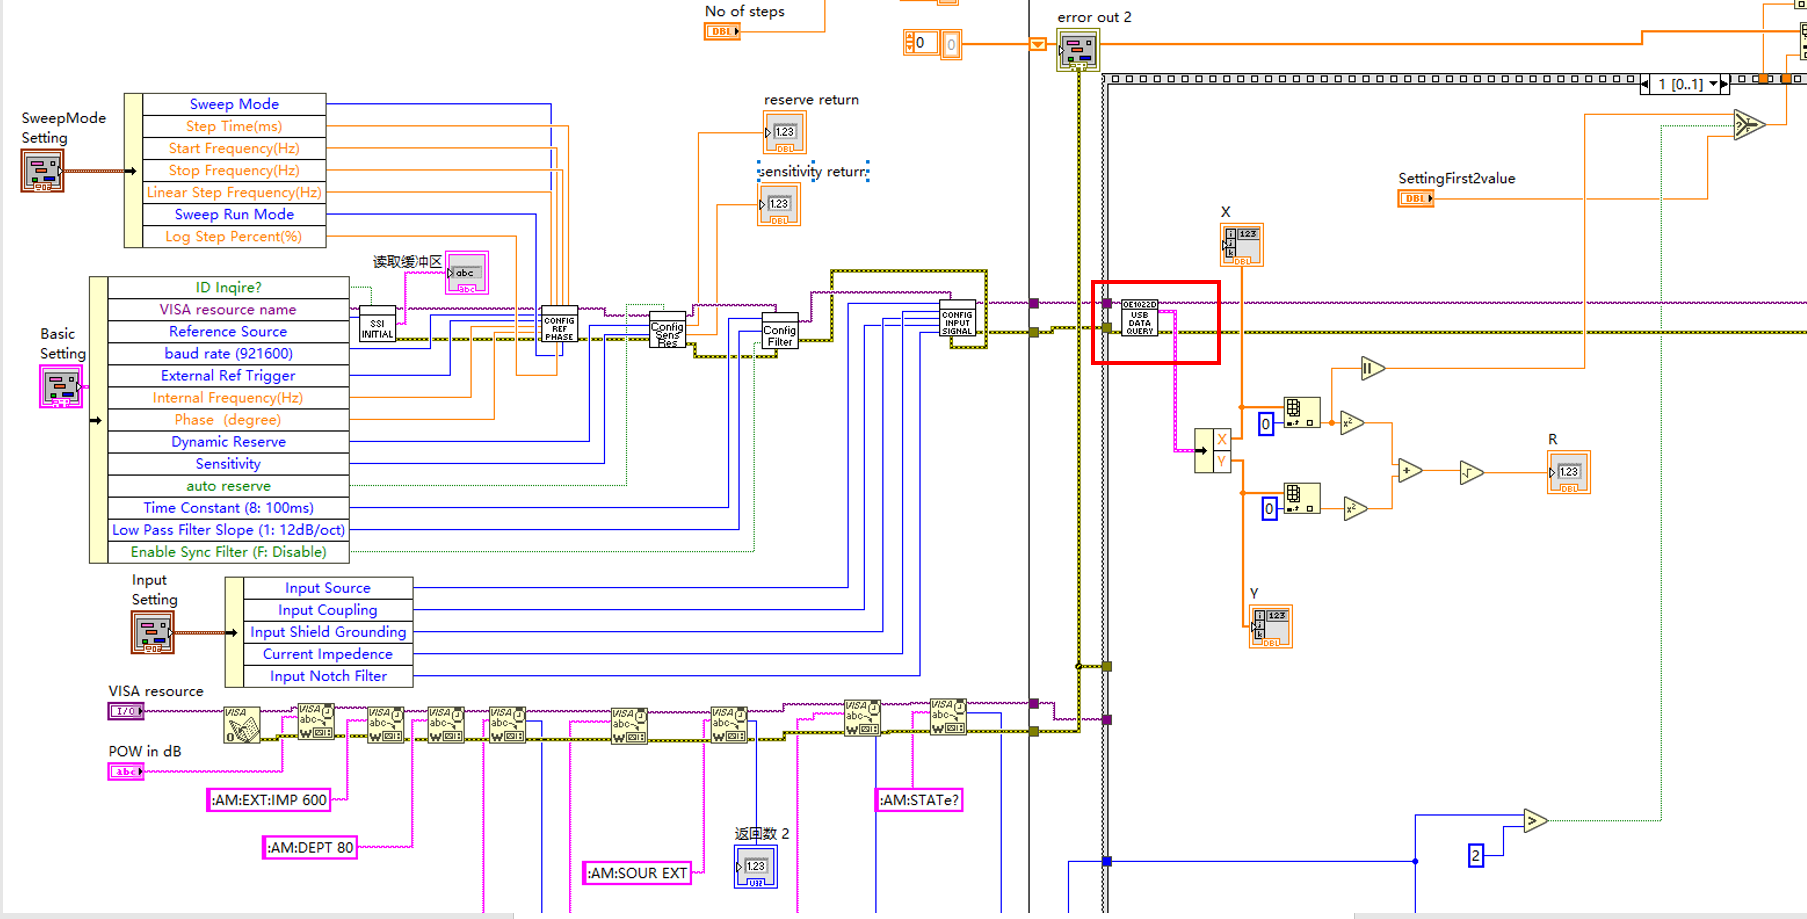The image size is (1807, 919).
Task: Click the :AM:DEPT 80 string constant
Action: (310, 848)
